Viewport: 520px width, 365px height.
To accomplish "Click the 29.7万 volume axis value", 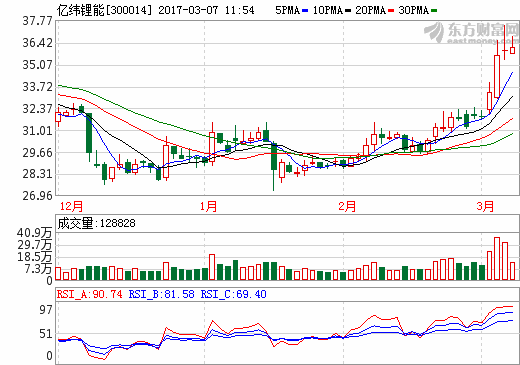I will [35, 245].
